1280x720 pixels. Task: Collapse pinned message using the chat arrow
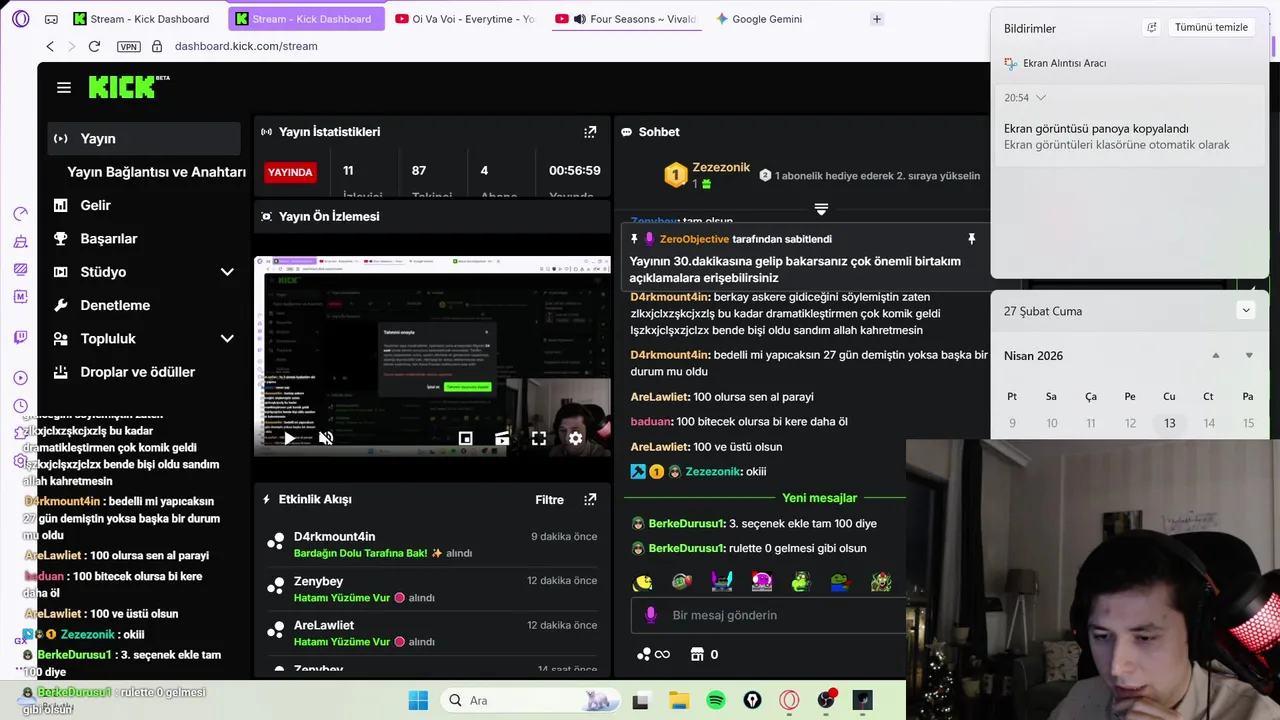click(821, 209)
